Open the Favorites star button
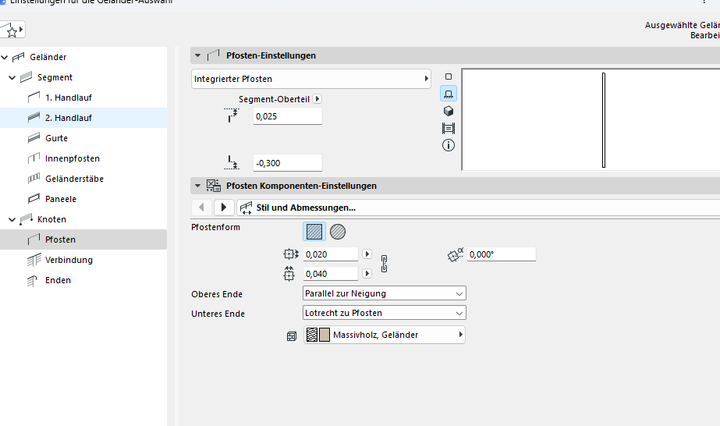Image resolution: width=720 pixels, height=426 pixels. point(12,30)
